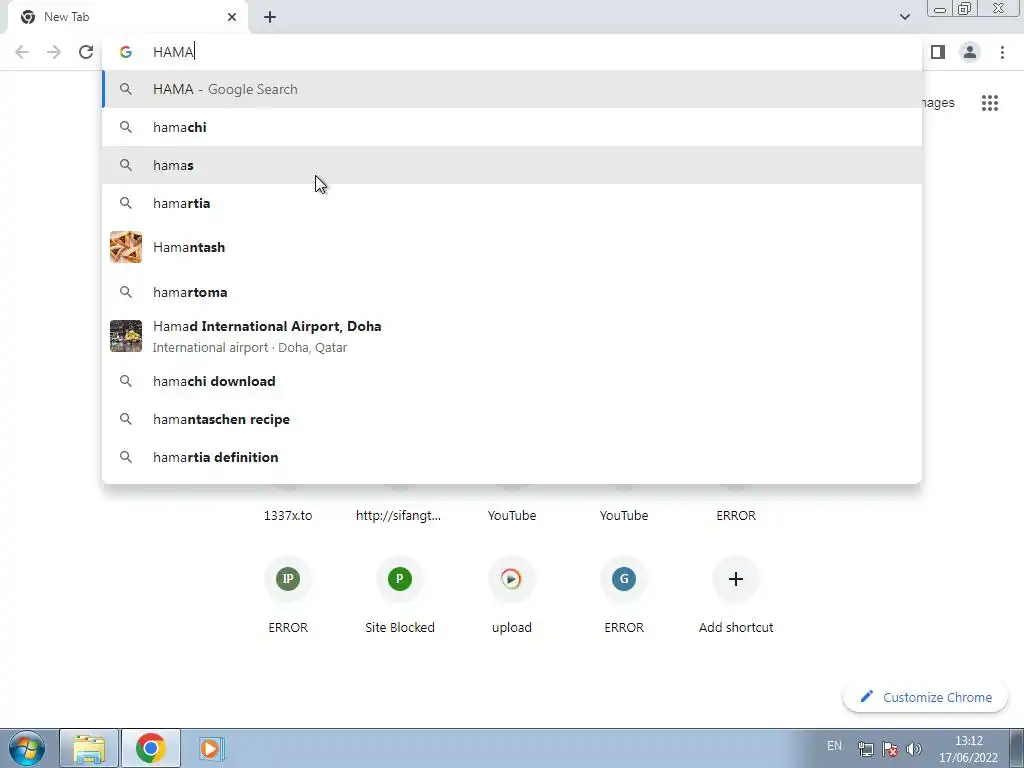Viewport: 1024px width, 768px height.
Task: Choose the hamachi download suggestion
Action: pyautogui.click(x=512, y=381)
